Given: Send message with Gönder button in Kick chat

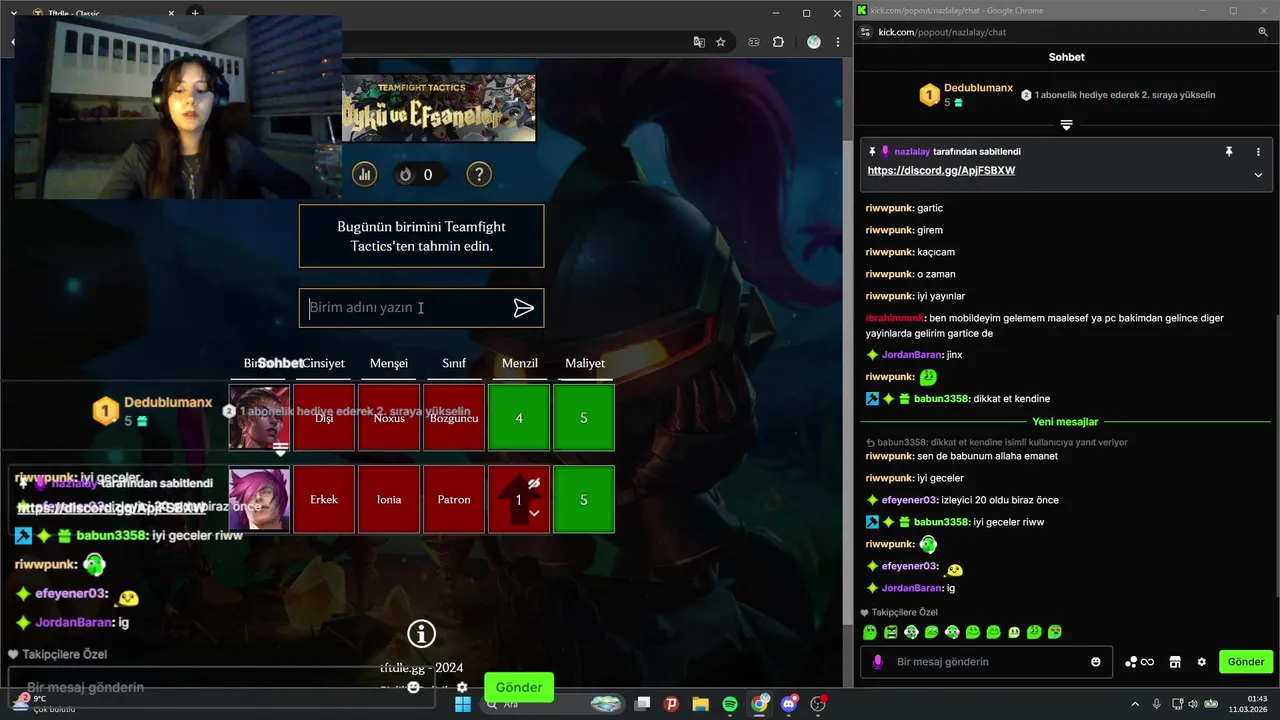Looking at the screenshot, I should (x=1246, y=662).
